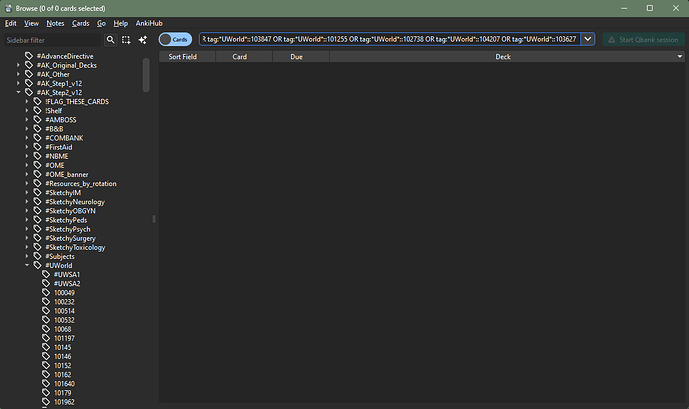
Task: Select the #SketchyOBGYN tag
Action: (x=75, y=211)
